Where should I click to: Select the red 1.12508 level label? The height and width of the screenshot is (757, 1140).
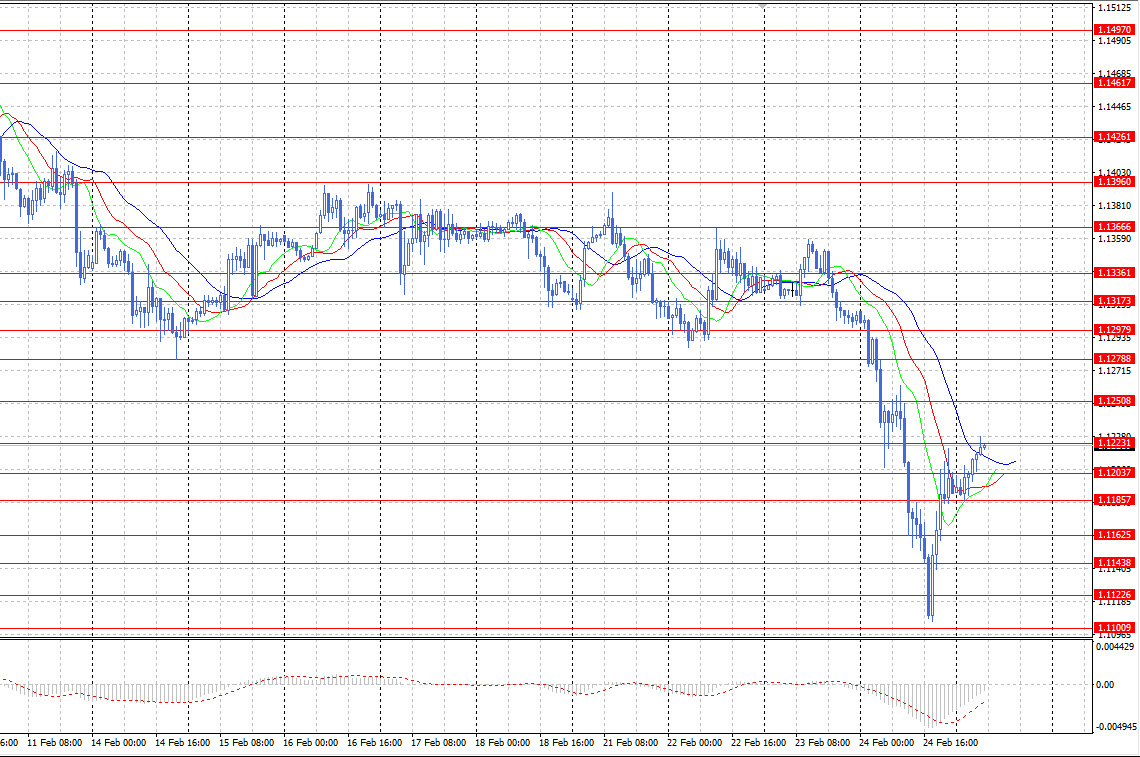click(x=1115, y=401)
